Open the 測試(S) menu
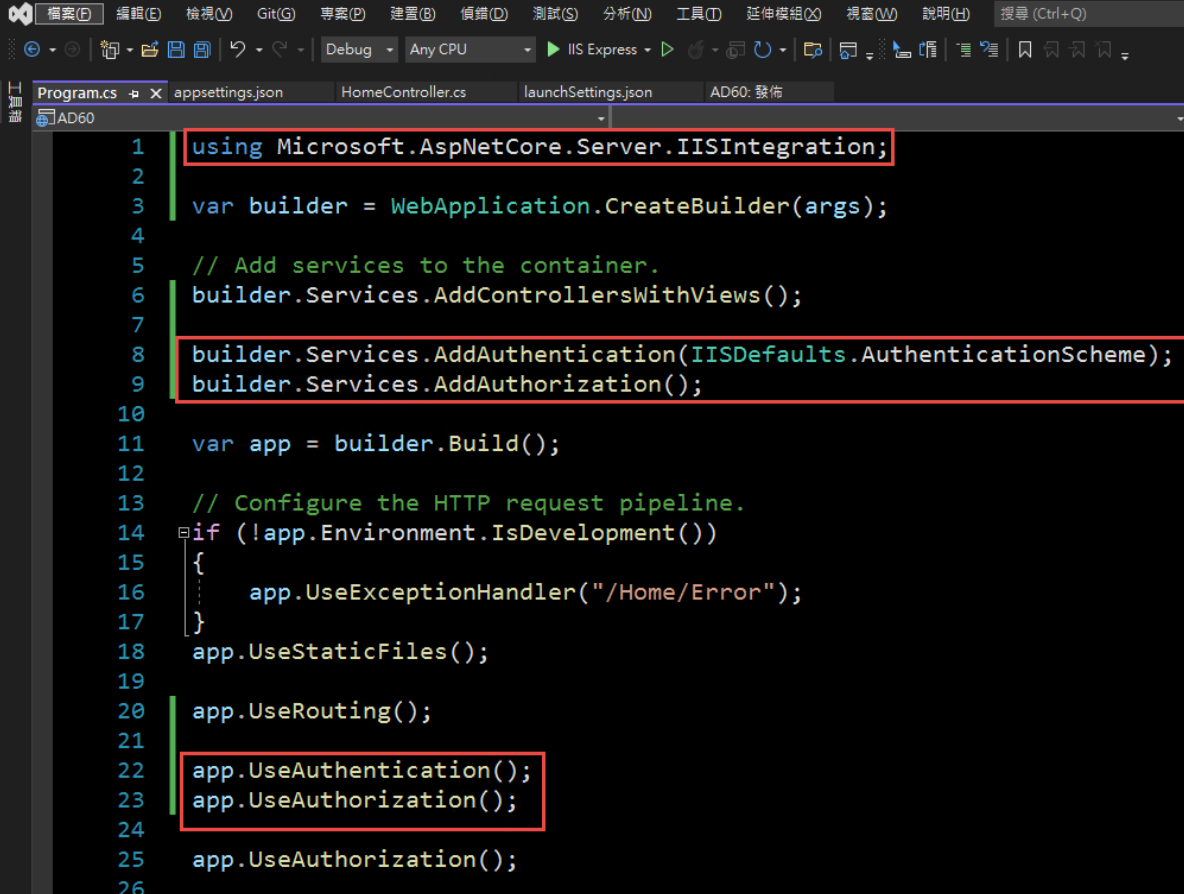This screenshot has height=894, width=1184. (x=555, y=14)
